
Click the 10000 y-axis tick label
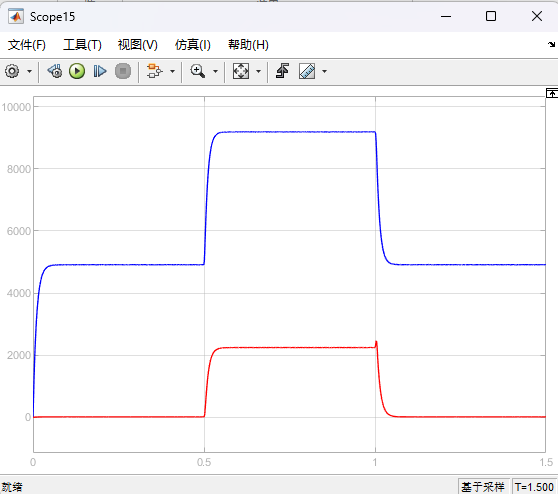click(x=16, y=107)
